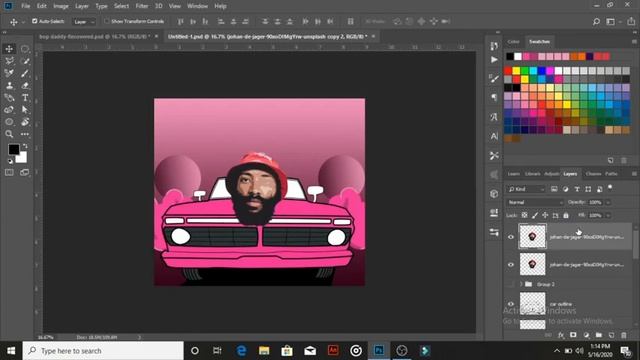Screen dimensions: 640x360
Task: Switch to the Color panel tab
Action: (x=513, y=42)
